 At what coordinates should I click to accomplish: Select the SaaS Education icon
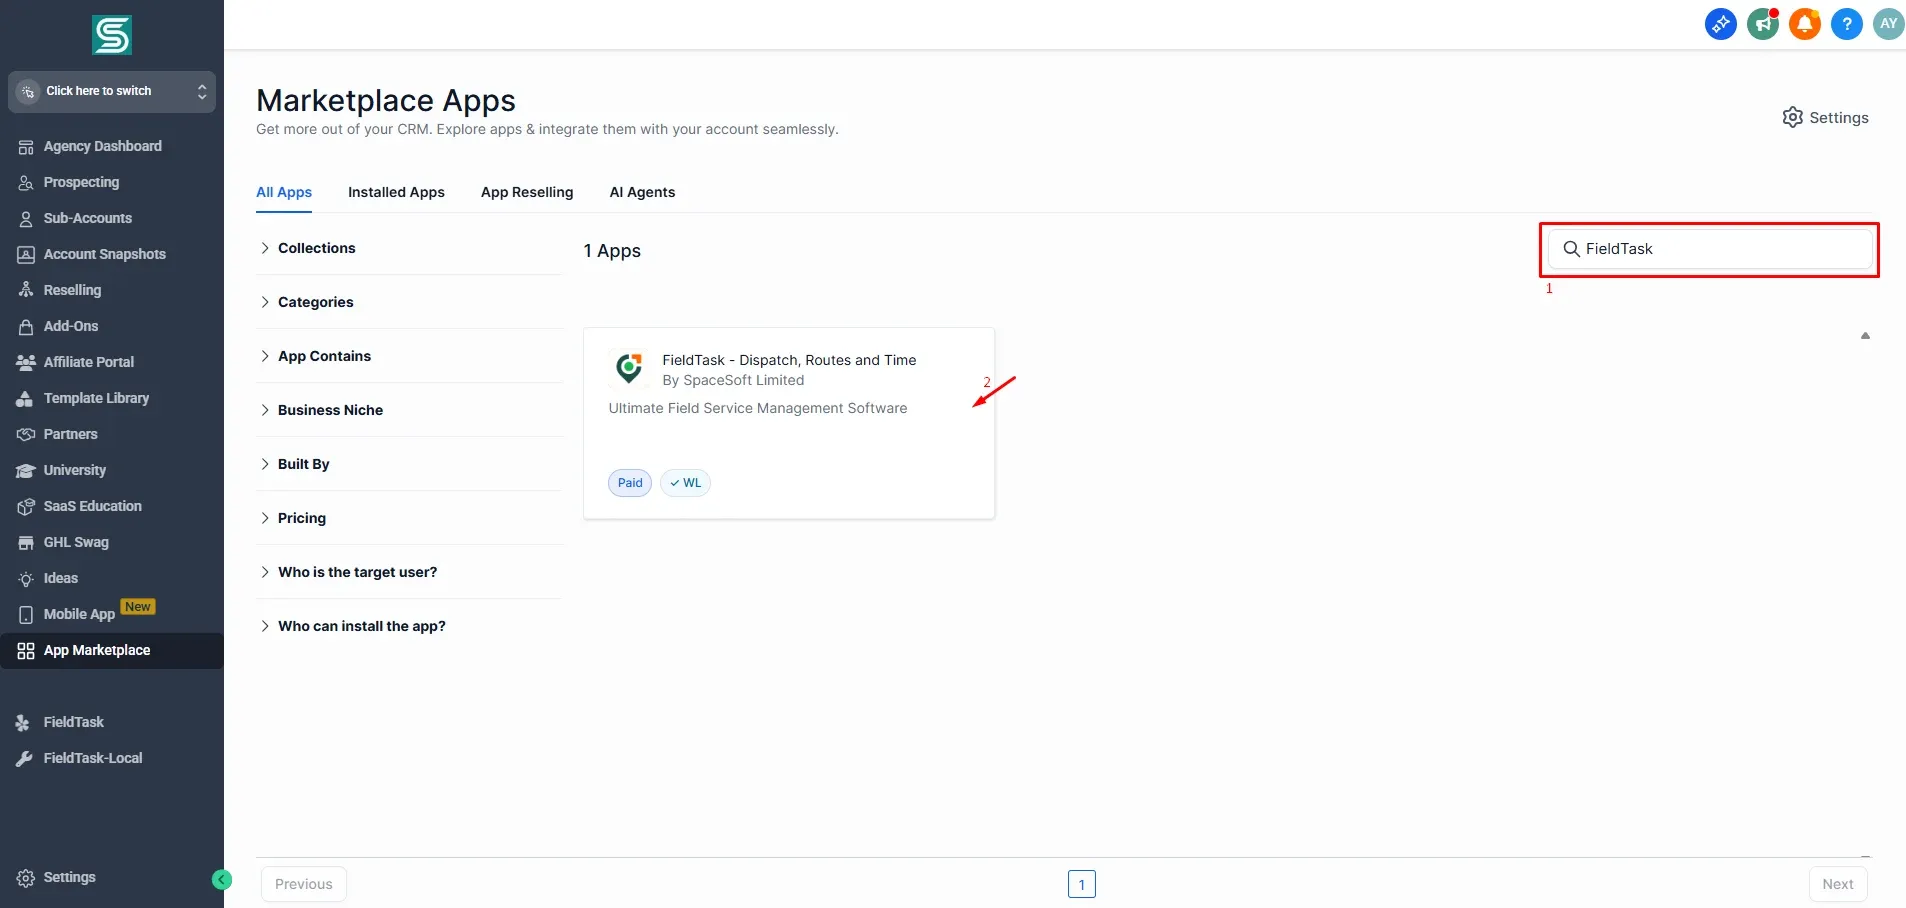click(x=26, y=507)
